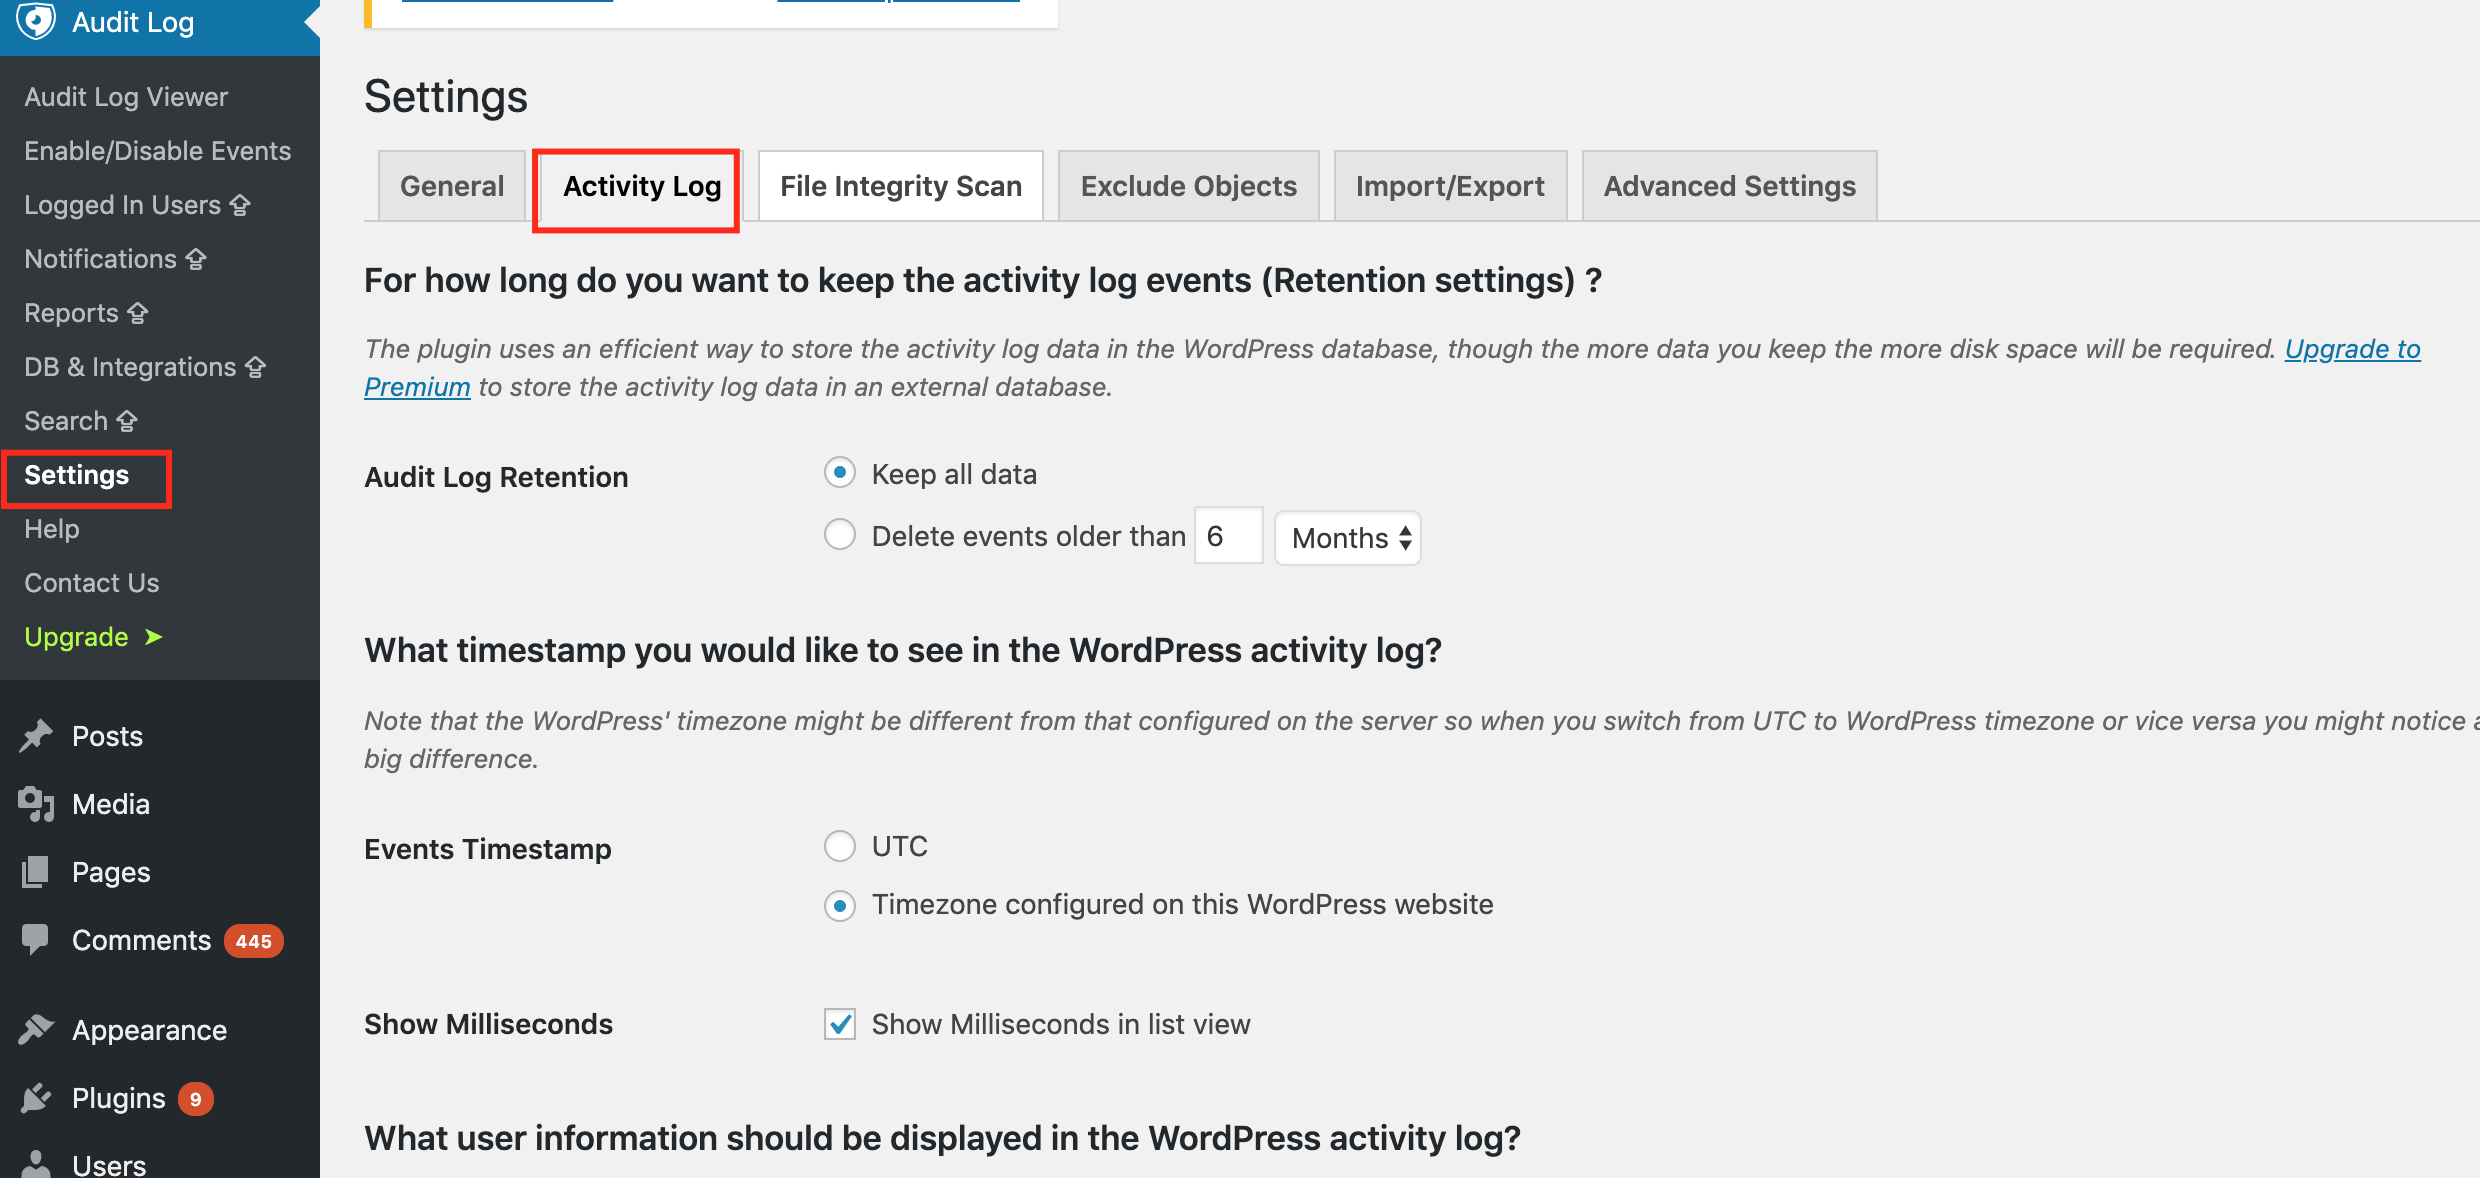Open the Import/Export tab

click(x=1450, y=186)
